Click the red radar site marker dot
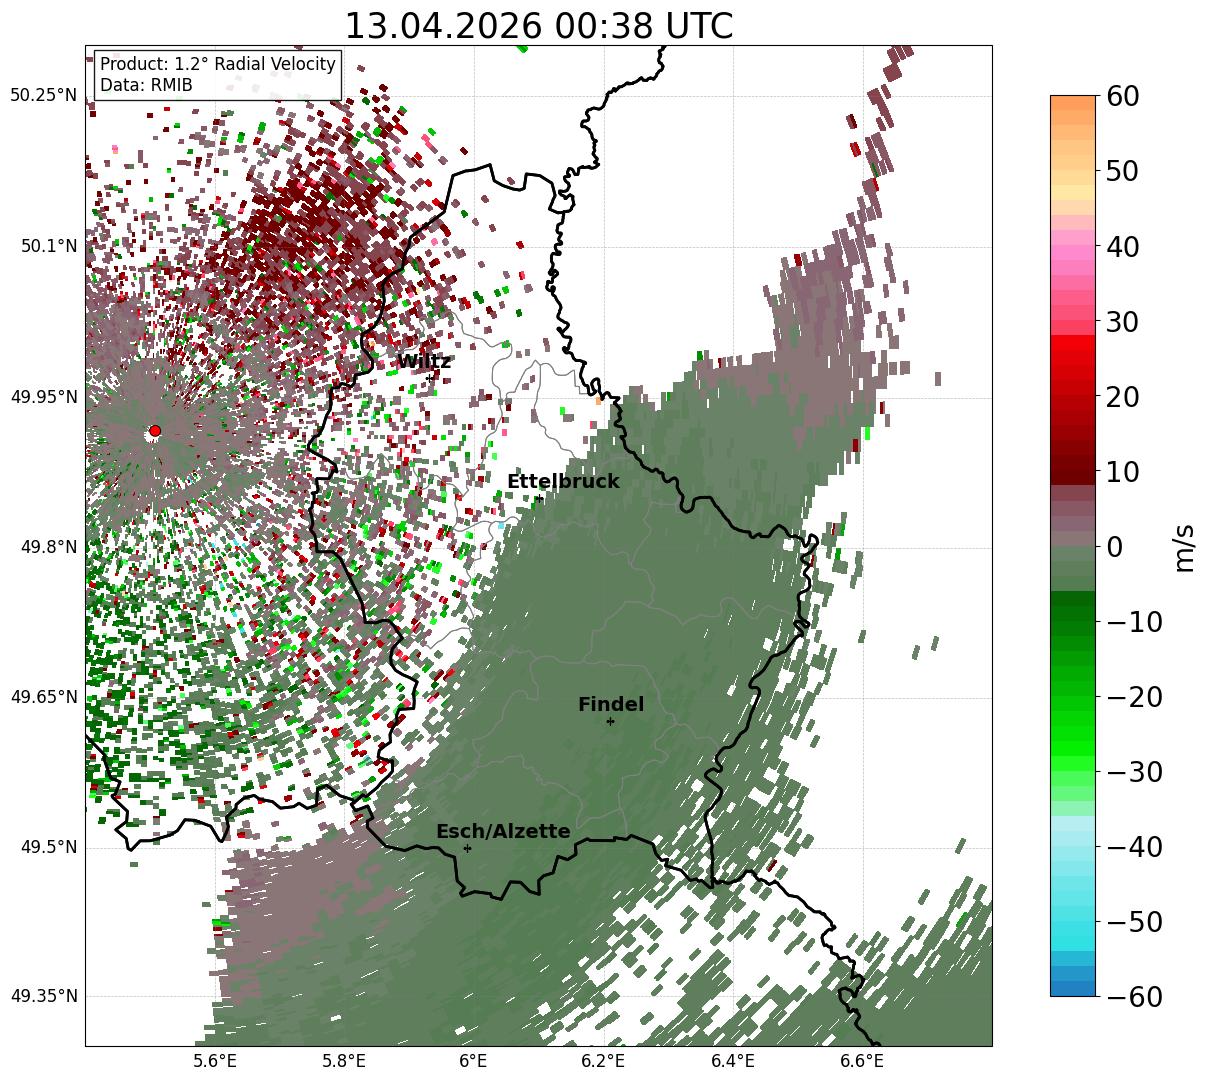This screenshot has height=1081, width=1207. tap(154, 431)
